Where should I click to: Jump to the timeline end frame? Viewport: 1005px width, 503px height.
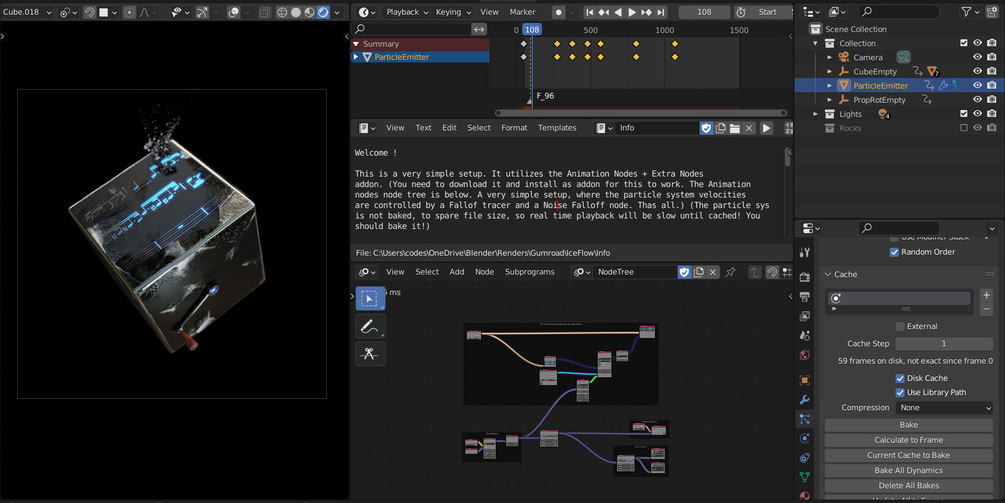click(660, 12)
